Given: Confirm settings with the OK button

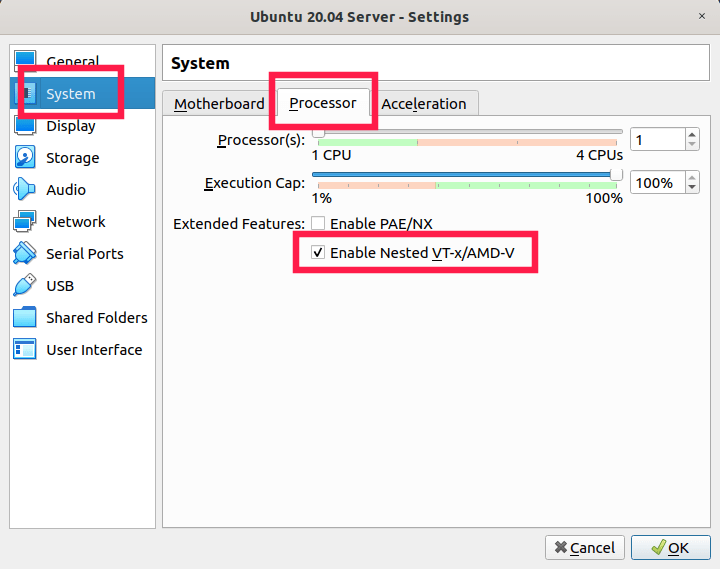Looking at the screenshot, I should click(670, 547).
